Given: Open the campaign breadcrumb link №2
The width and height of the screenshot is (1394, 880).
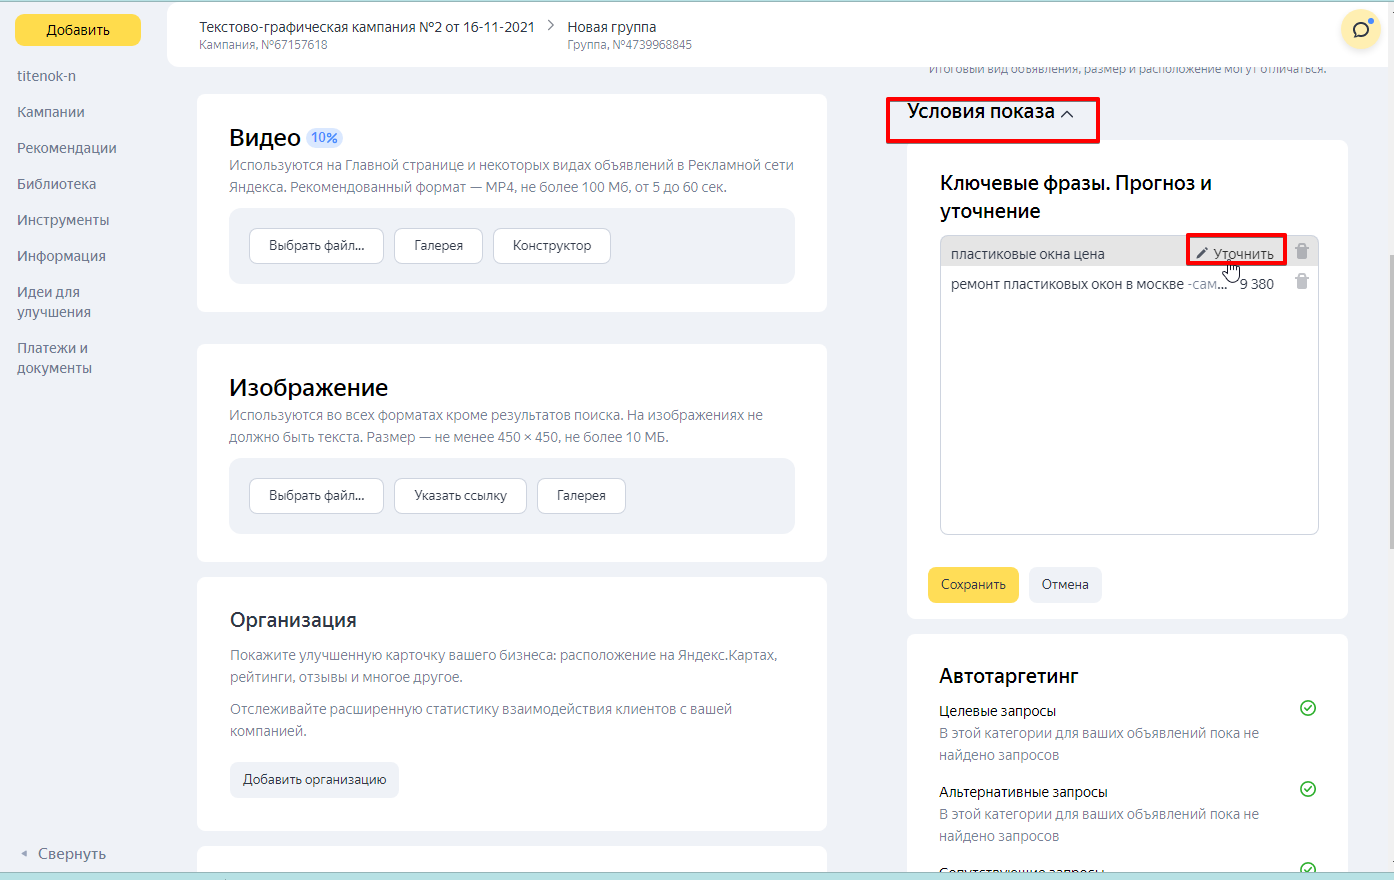Looking at the screenshot, I should (x=367, y=27).
